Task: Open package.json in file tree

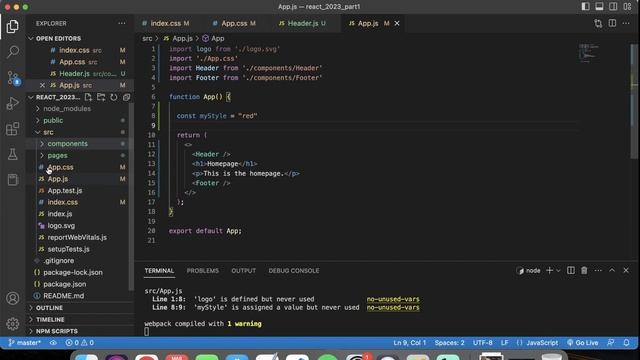Action: pyautogui.click(x=64, y=284)
